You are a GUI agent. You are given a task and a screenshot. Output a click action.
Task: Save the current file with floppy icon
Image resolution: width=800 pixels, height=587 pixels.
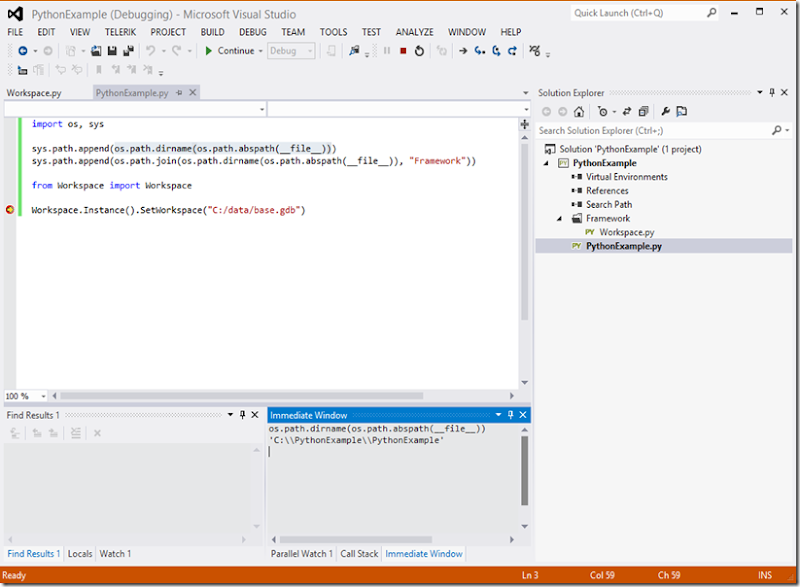112,50
